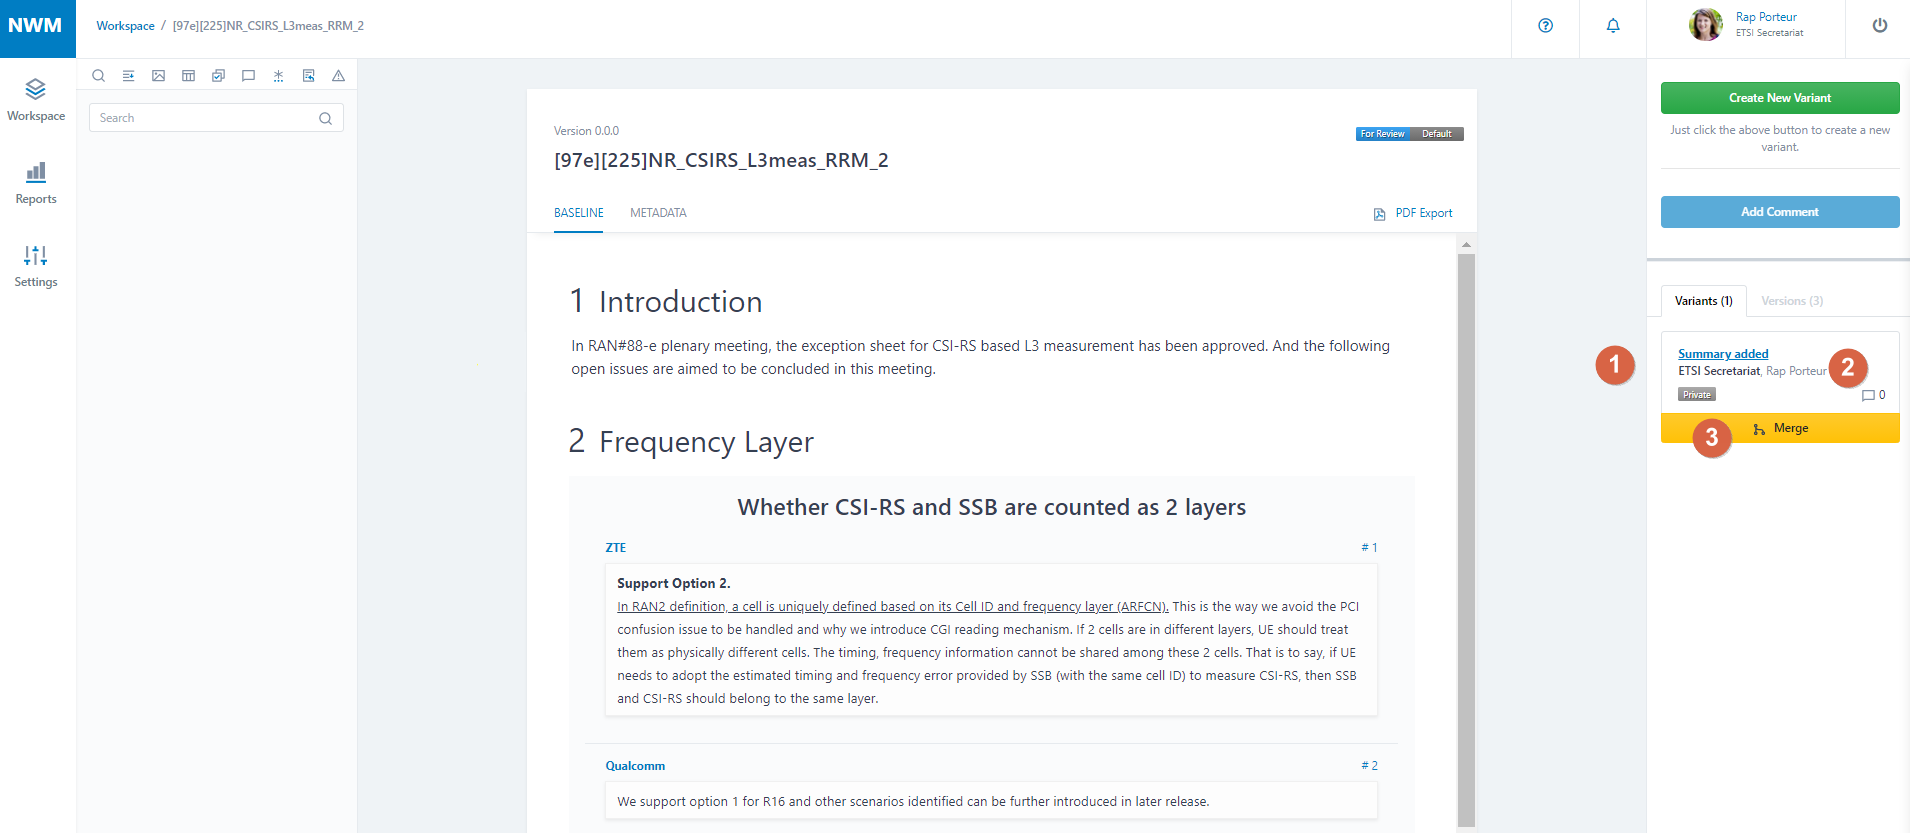Open Reports from the left sidebar
1910x833 pixels.
(x=36, y=183)
